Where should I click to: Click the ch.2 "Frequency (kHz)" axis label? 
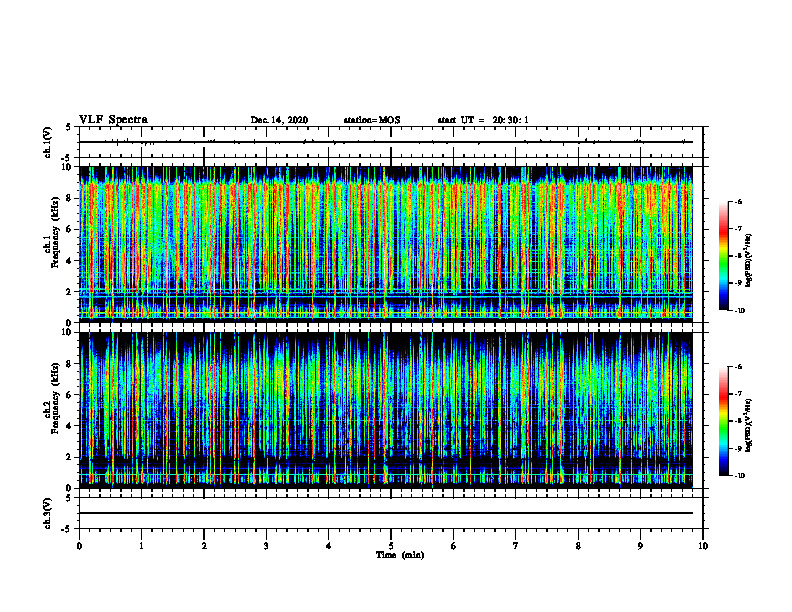coord(56,399)
